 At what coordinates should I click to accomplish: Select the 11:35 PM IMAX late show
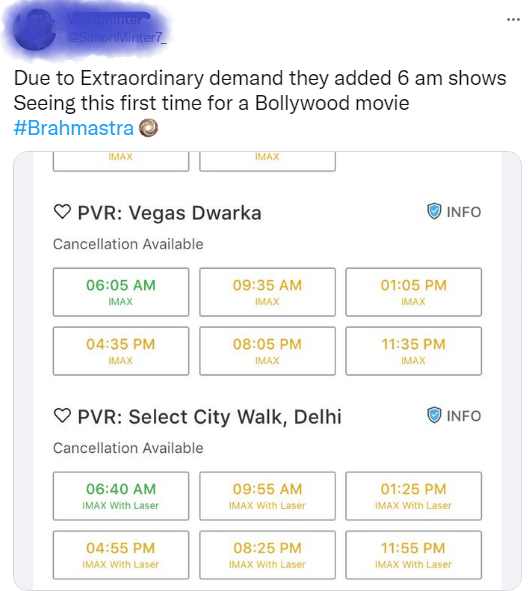point(414,351)
